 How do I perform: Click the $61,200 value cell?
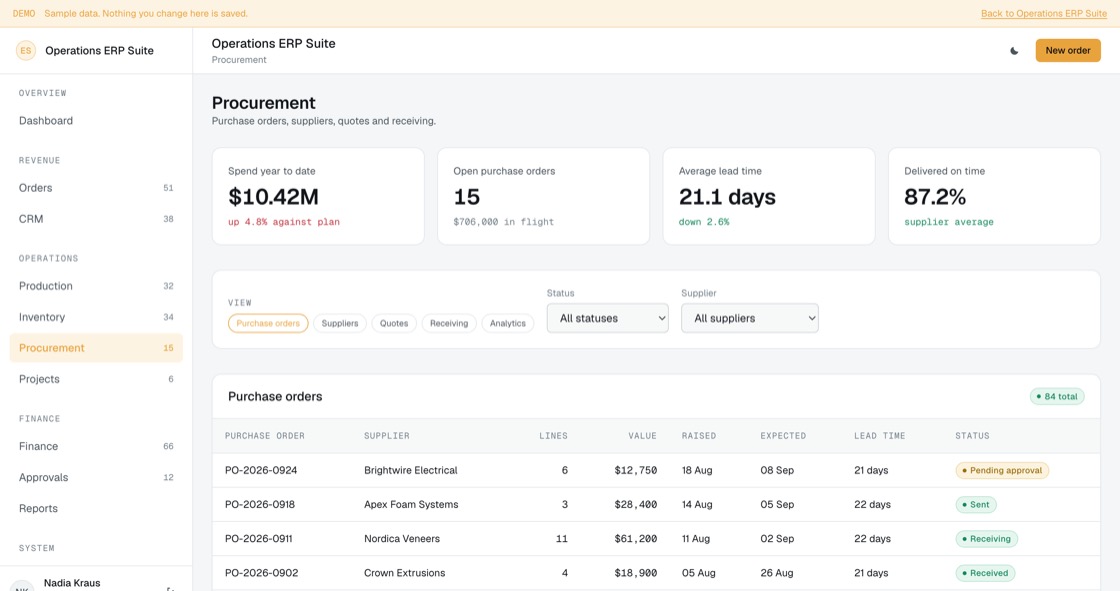coord(636,539)
